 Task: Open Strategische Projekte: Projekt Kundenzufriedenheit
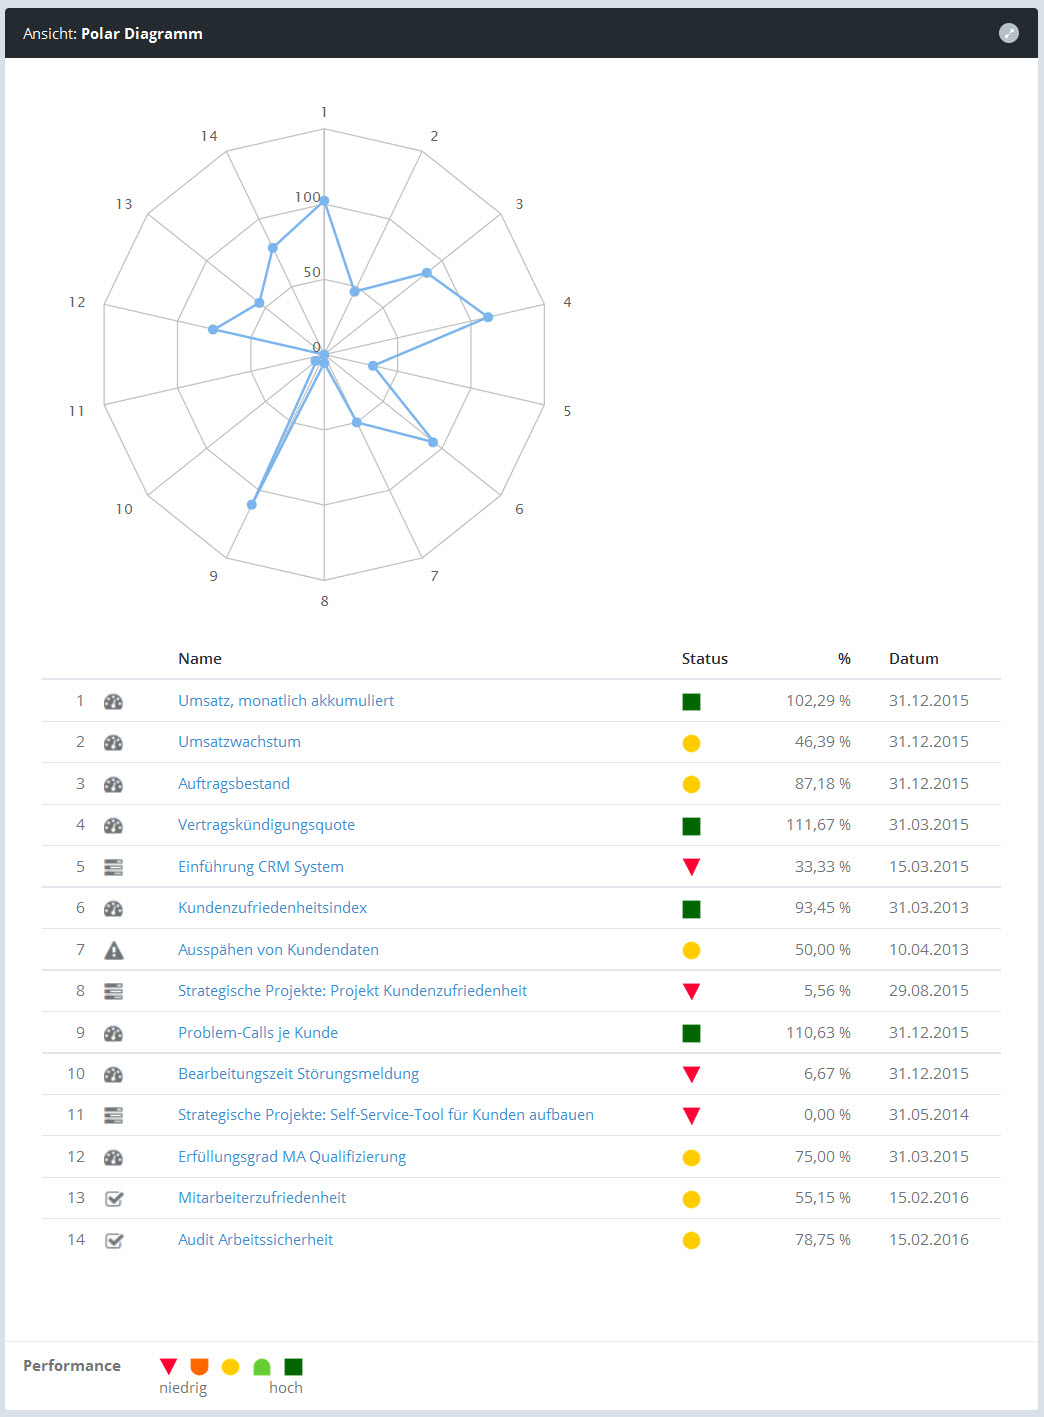pyautogui.click(x=352, y=991)
